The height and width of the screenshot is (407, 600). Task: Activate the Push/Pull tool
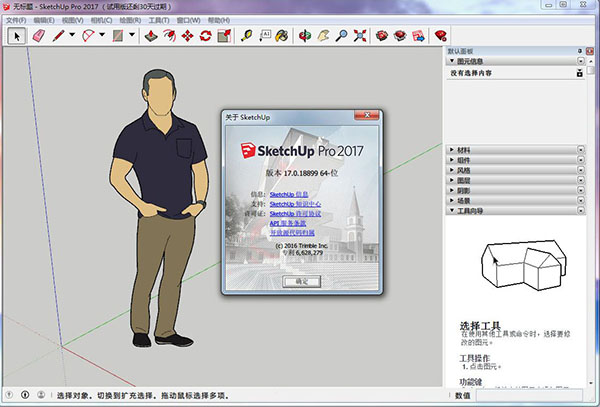pyautogui.click(x=151, y=36)
